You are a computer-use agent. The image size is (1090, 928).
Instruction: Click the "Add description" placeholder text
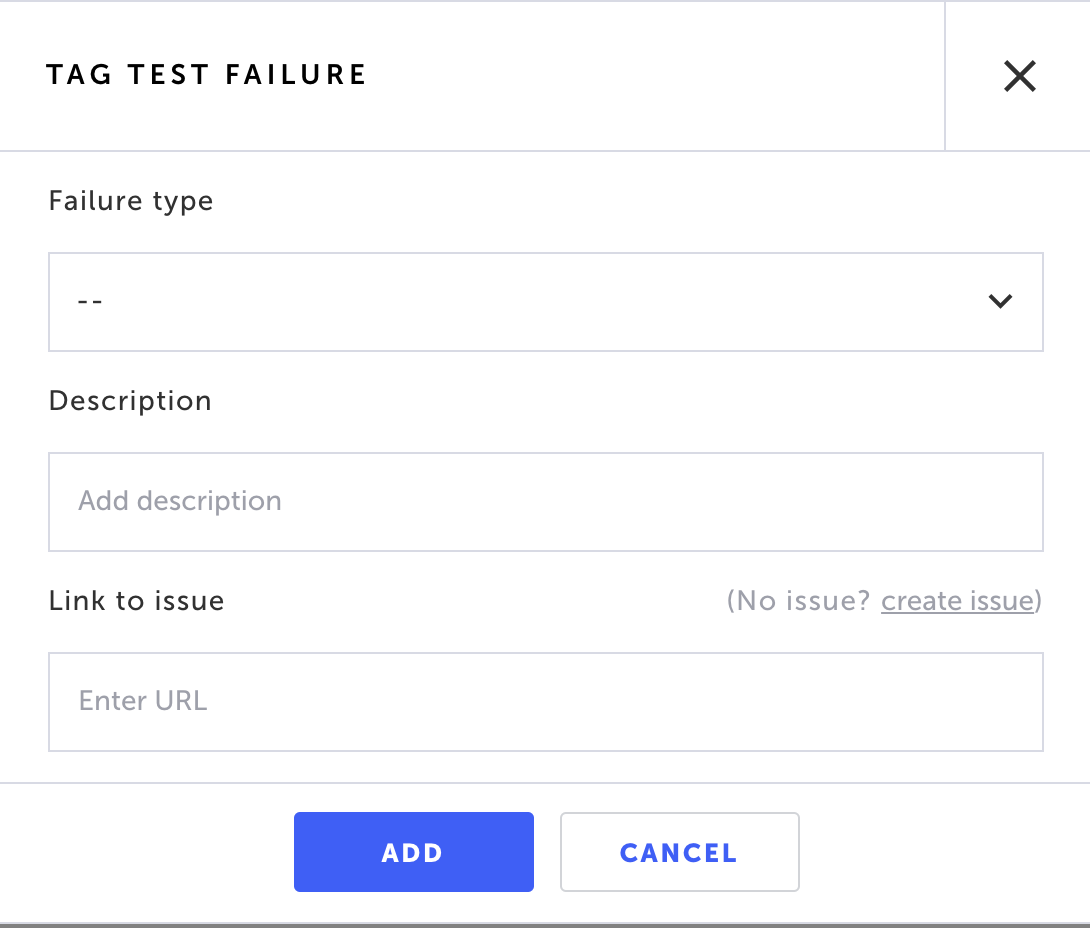click(180, 501)
